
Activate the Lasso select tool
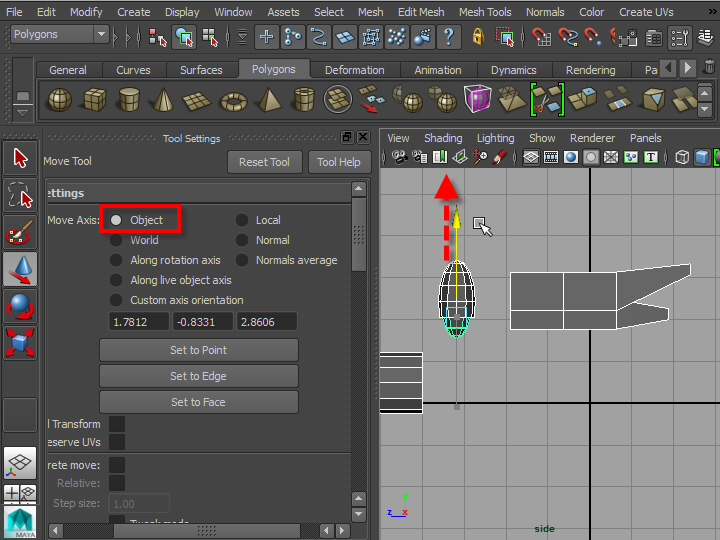click(x=20, y=195)
